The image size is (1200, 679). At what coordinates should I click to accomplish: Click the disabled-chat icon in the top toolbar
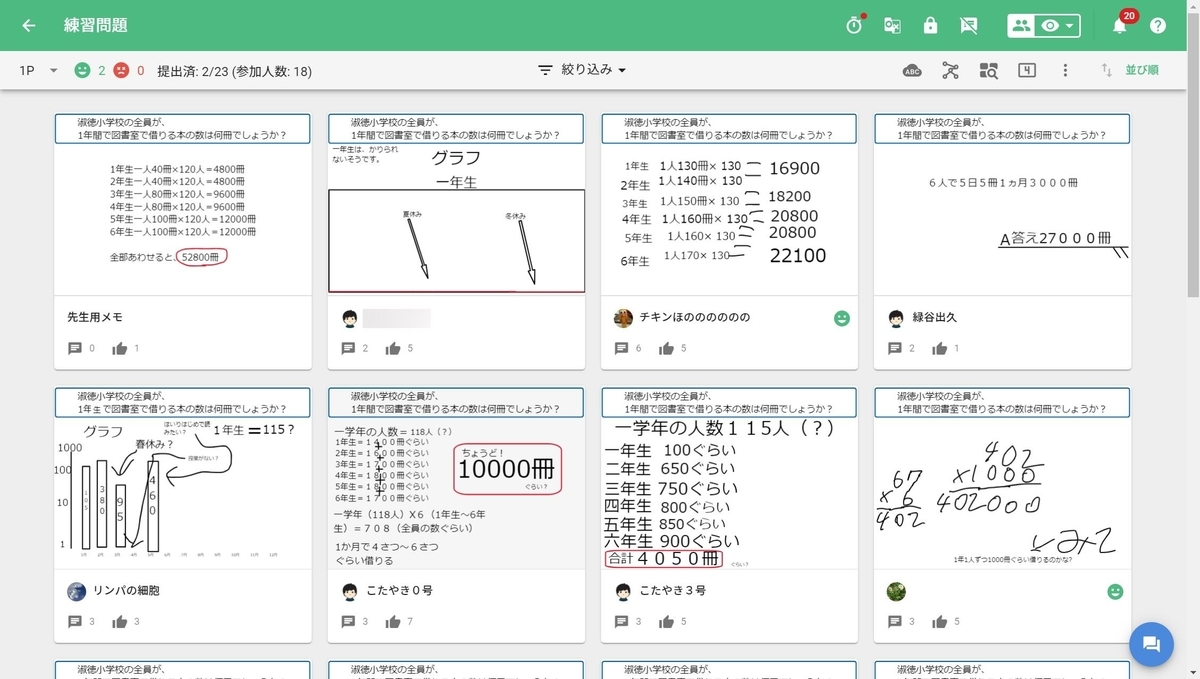click(x=968, y=24)
